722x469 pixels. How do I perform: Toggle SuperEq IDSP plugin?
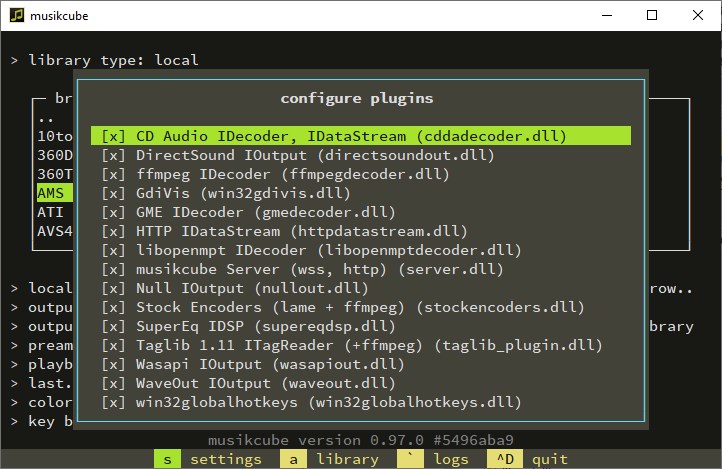click(x=113, y=326)
